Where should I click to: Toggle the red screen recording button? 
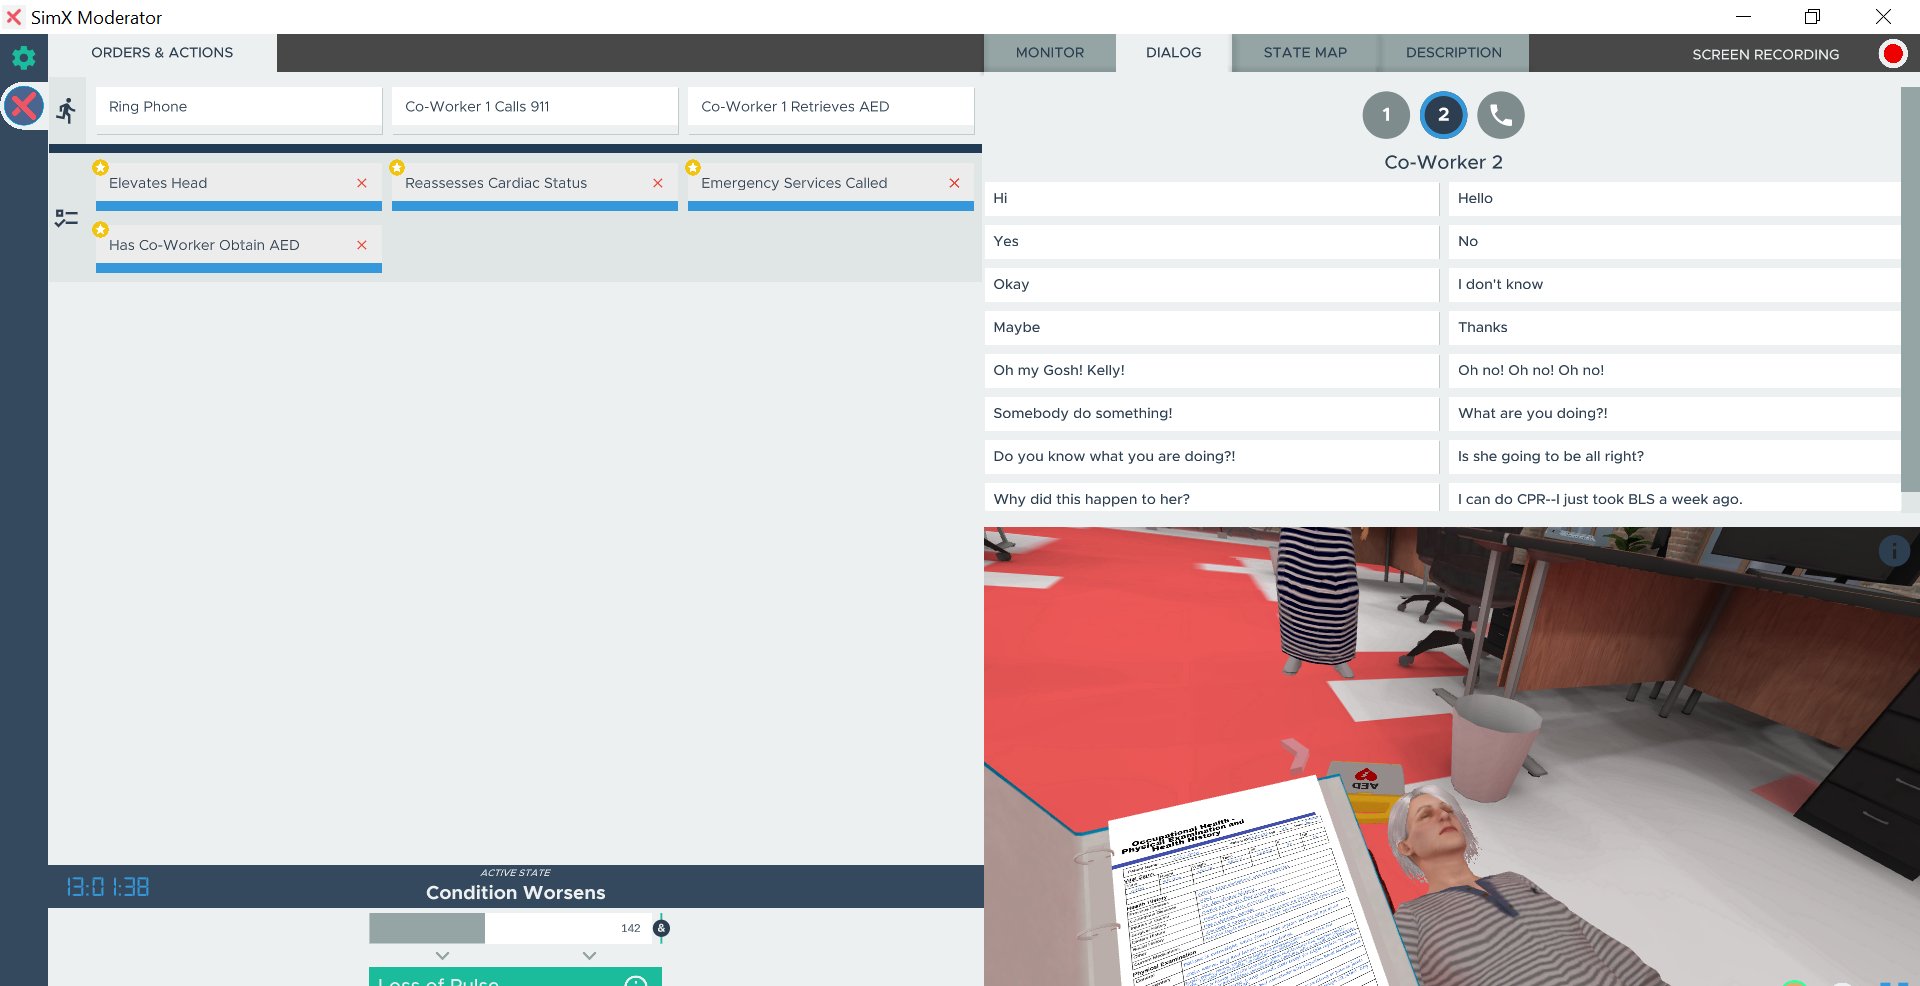tap(1892, 54)
